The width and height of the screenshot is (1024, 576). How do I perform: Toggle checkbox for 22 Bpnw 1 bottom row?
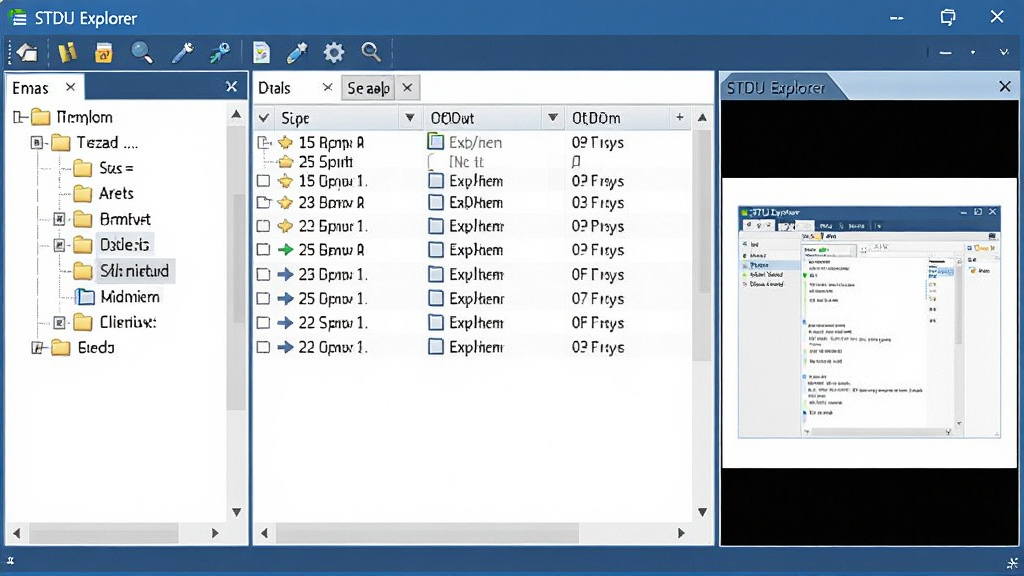263,347
